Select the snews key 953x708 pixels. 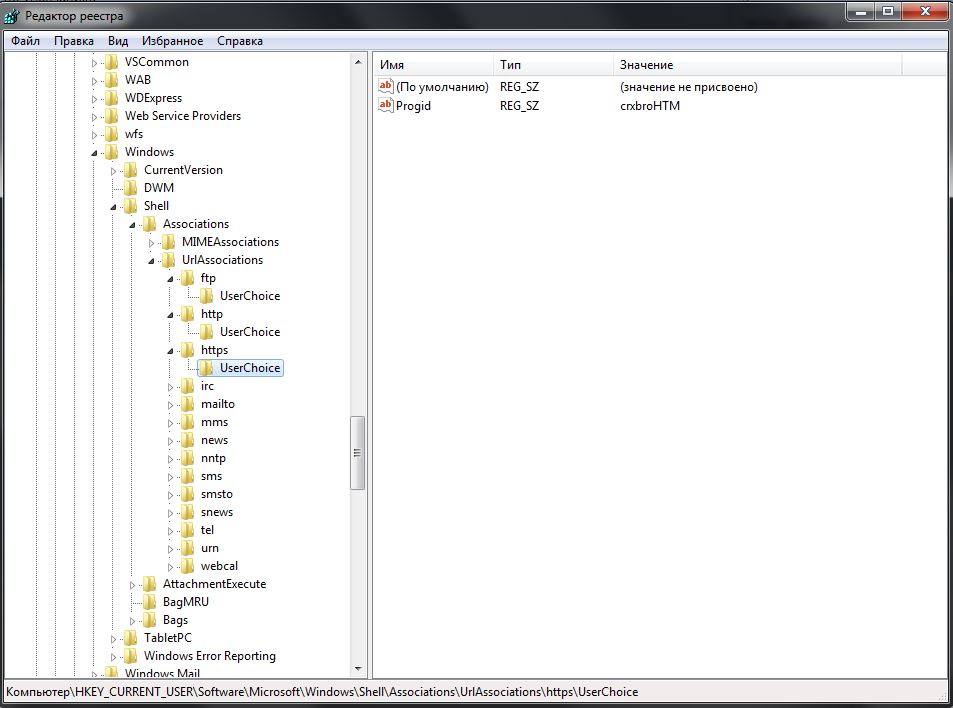pyautogui.click(x=217, y=512)
